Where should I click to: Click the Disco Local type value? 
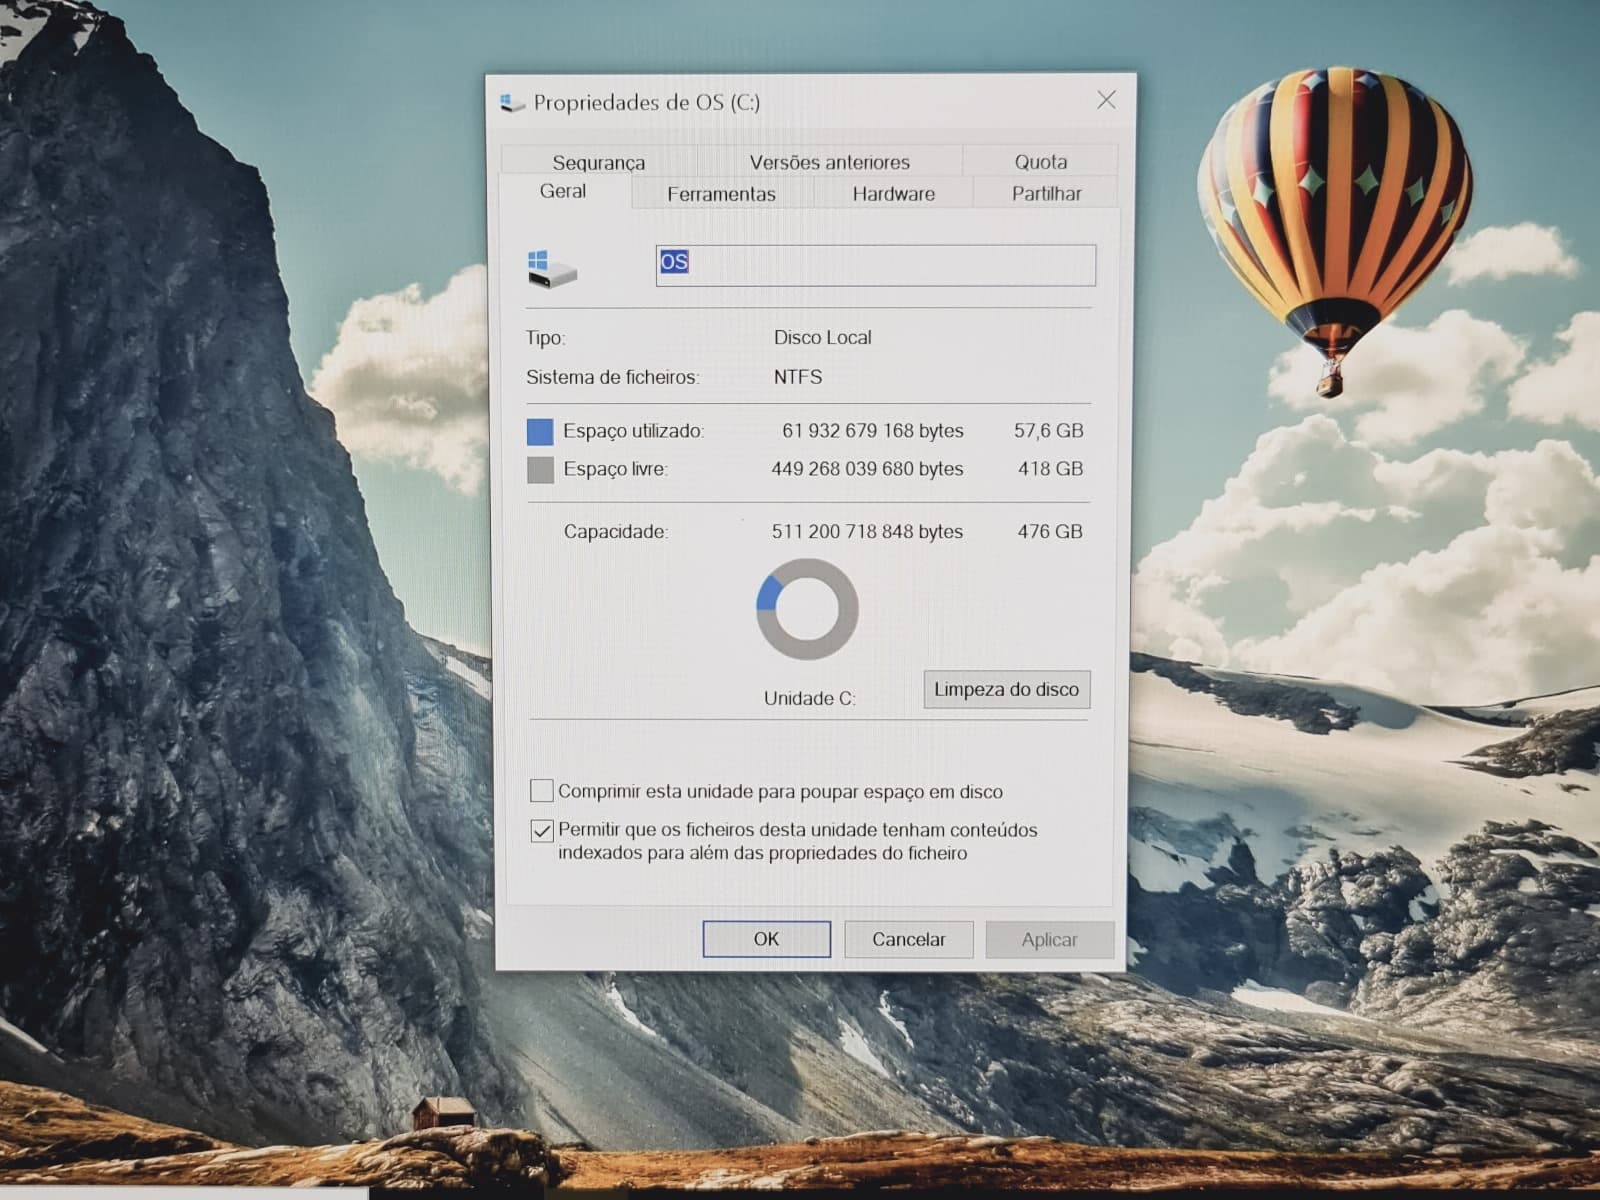click(823, 338)
